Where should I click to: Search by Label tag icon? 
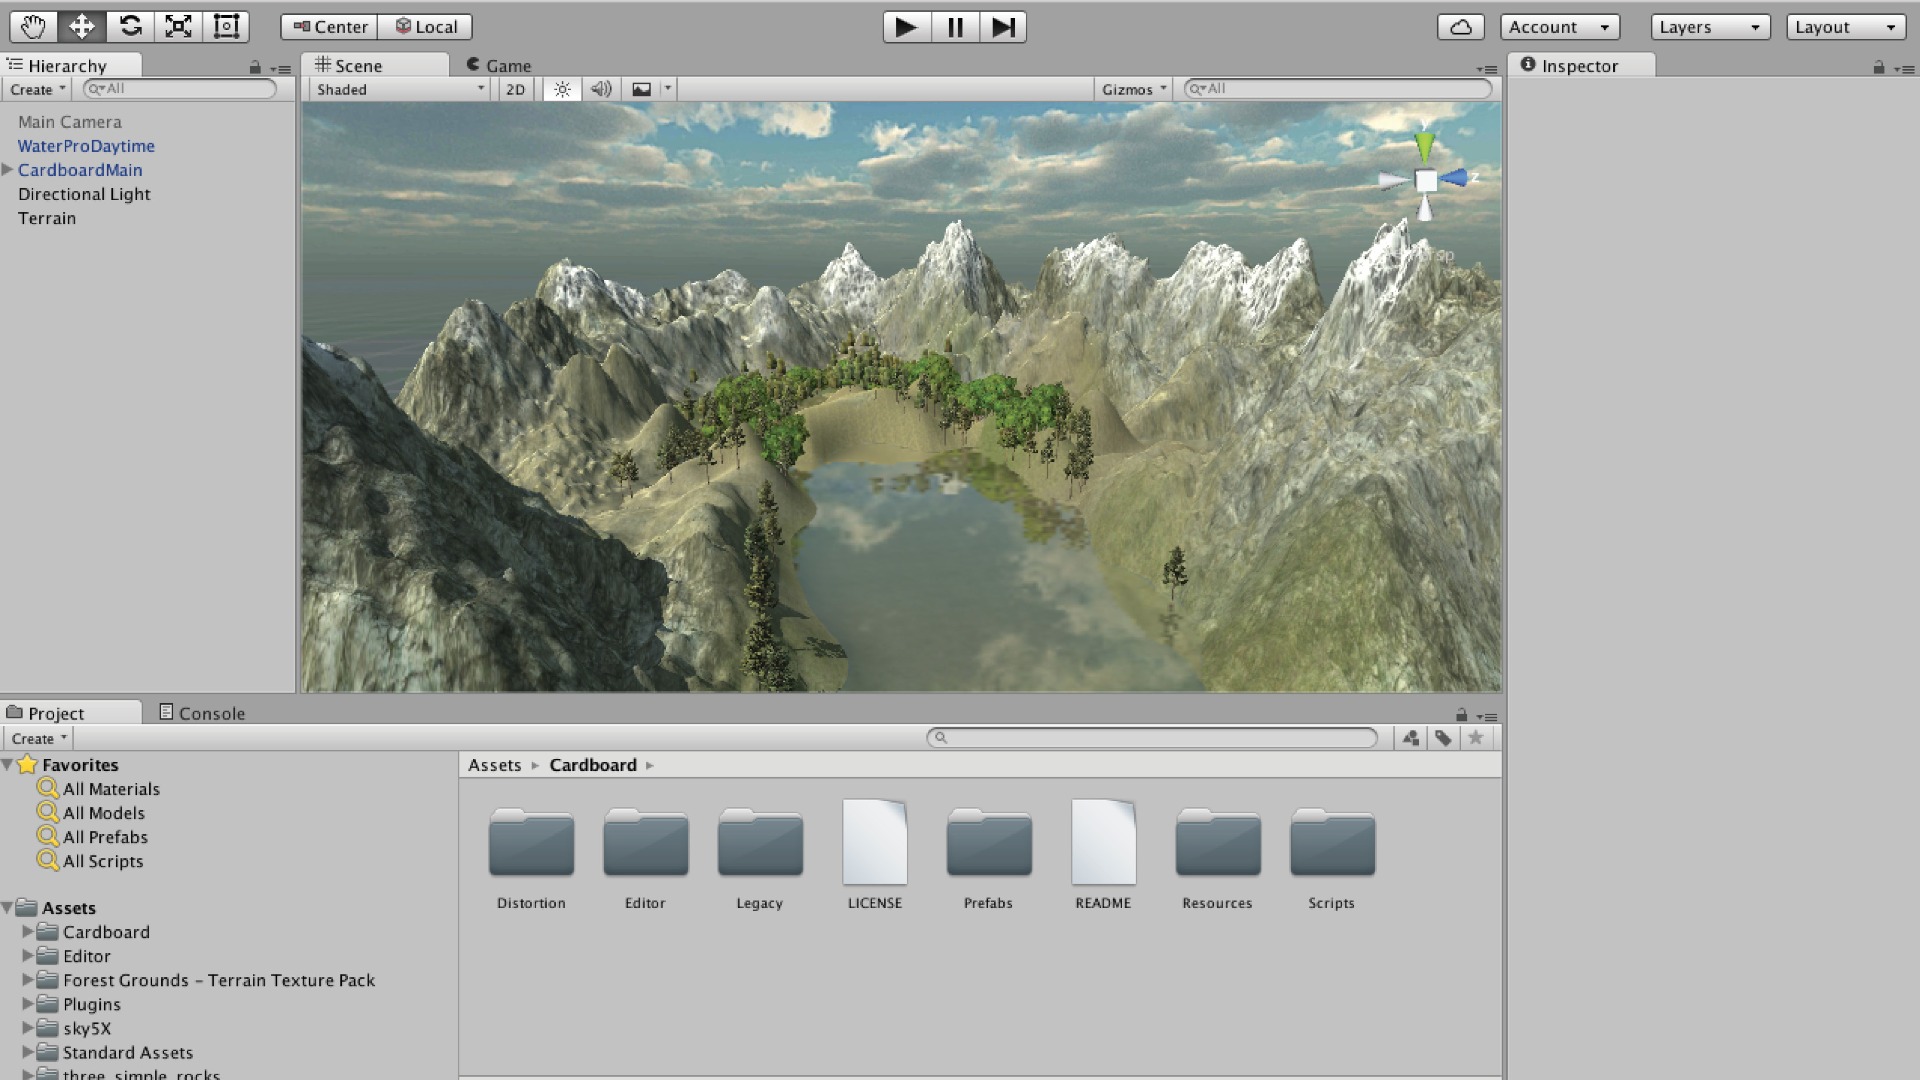pos(1443,738)
